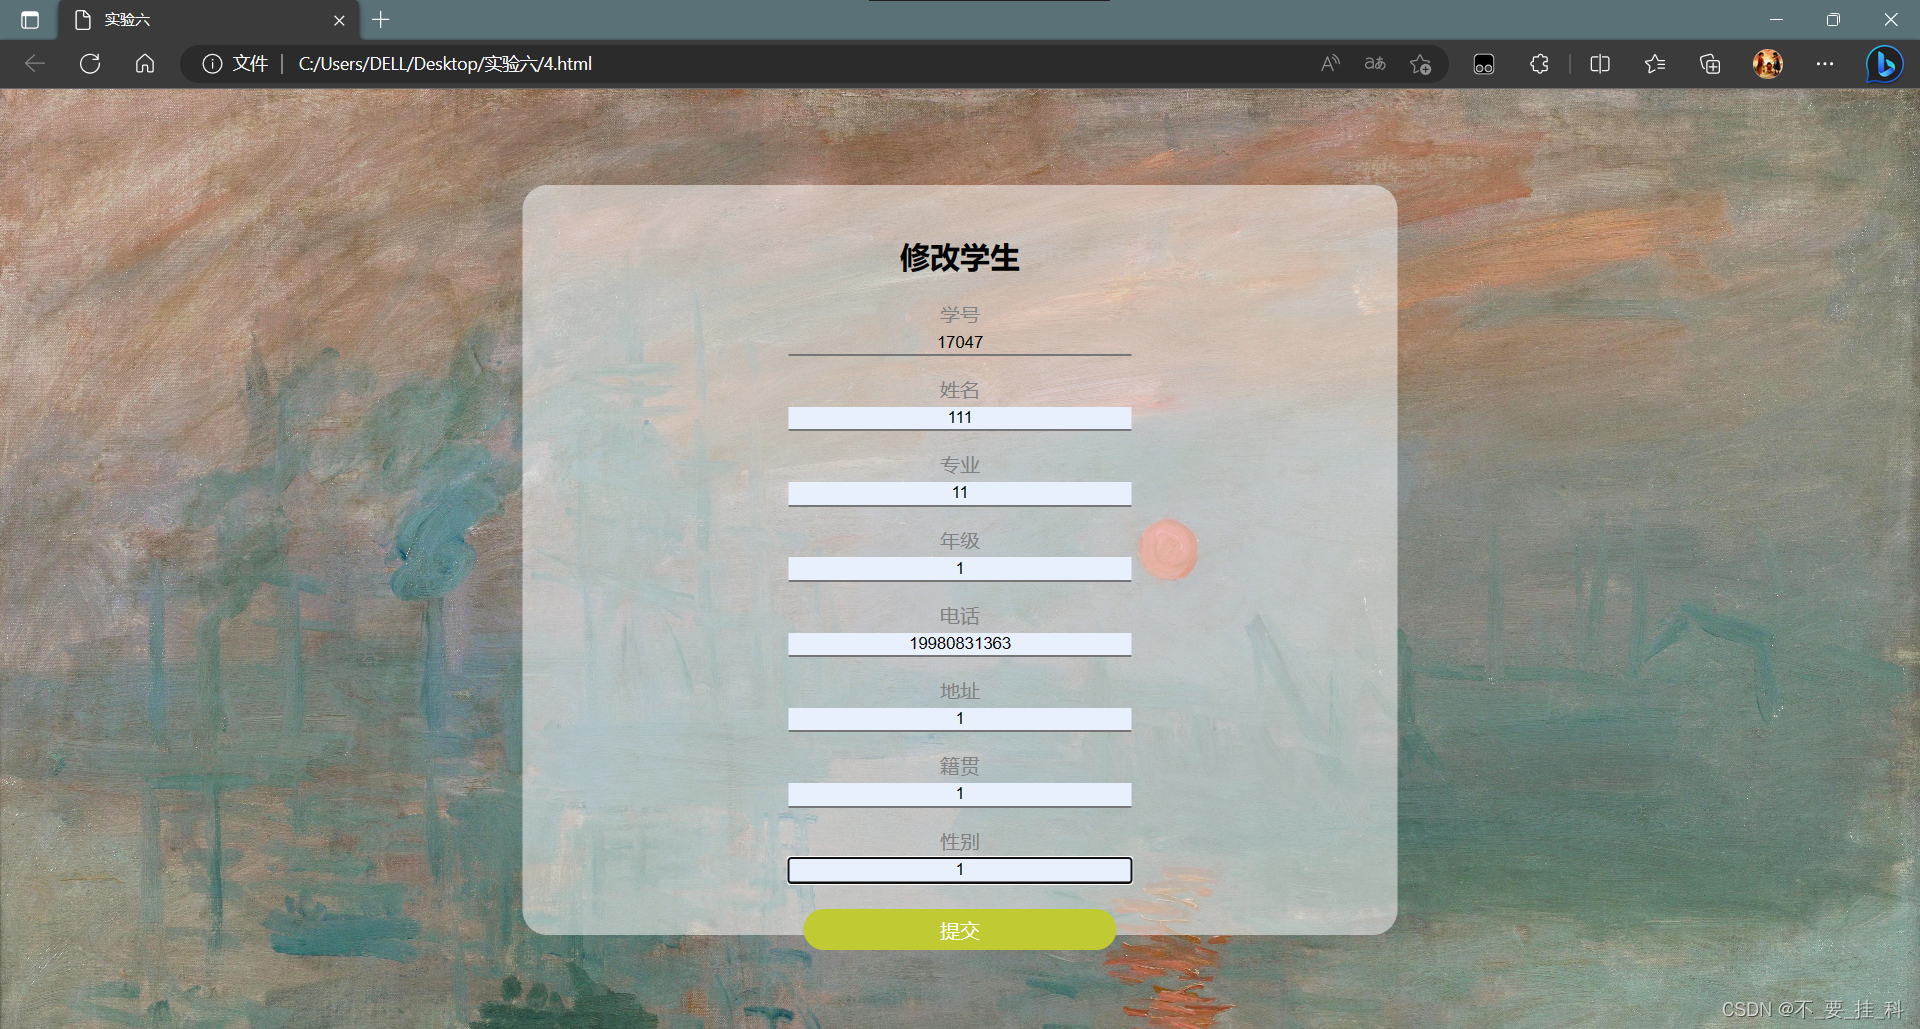This screenshot has width=1920, height=1029.
Task: Click the 姓名 input field
Action: click(x=960, y=418)
